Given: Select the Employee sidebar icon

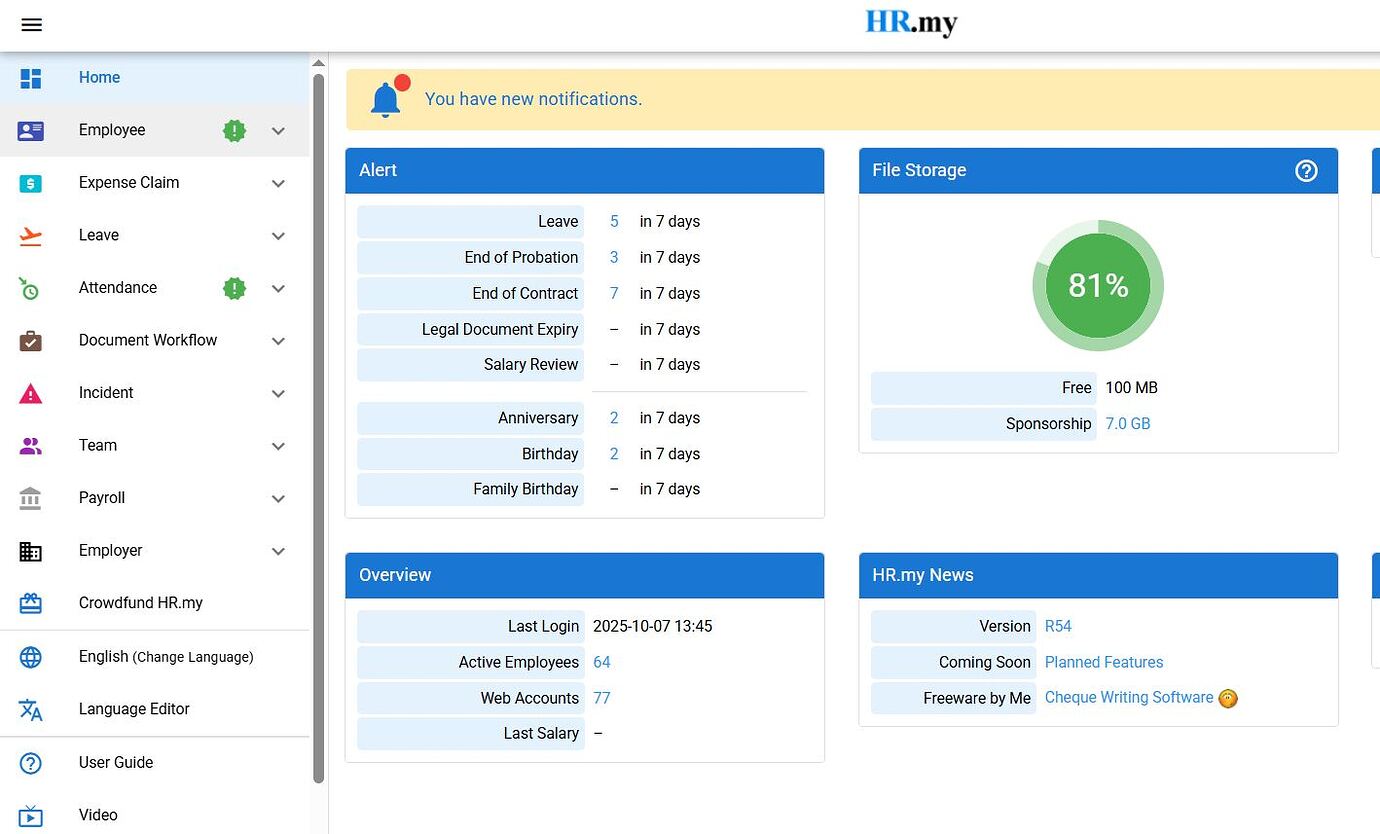Looking at the screenshot, I should tap(30, 130).
